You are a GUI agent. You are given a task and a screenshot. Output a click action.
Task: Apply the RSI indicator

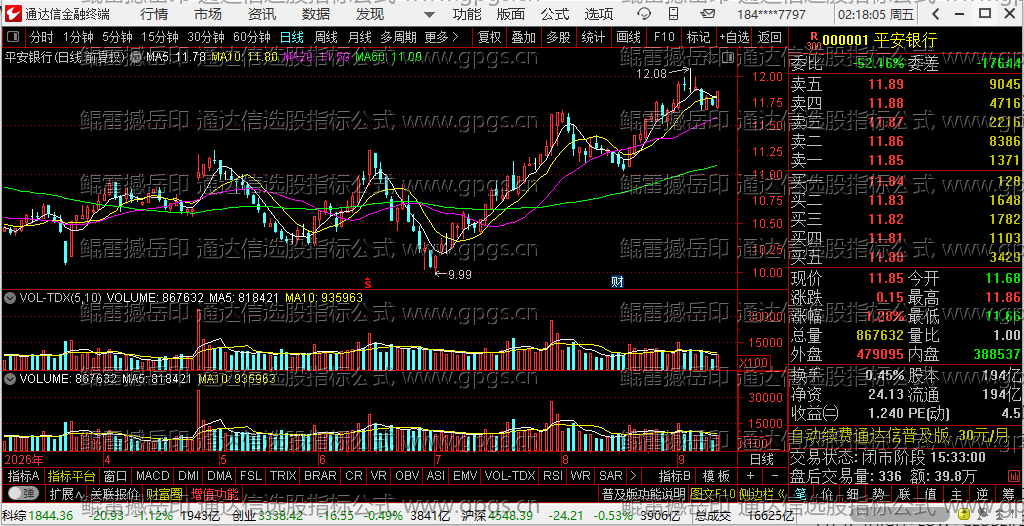553,476
